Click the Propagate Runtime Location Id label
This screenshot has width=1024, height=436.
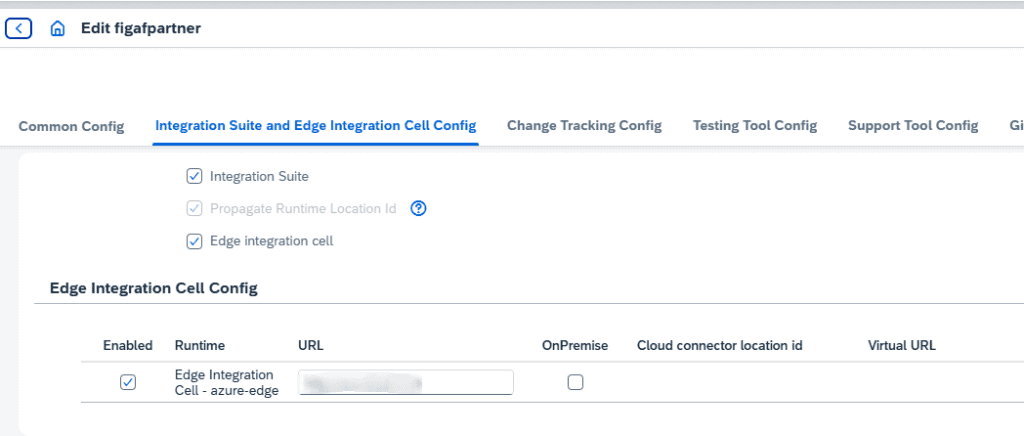pos(303,209)
